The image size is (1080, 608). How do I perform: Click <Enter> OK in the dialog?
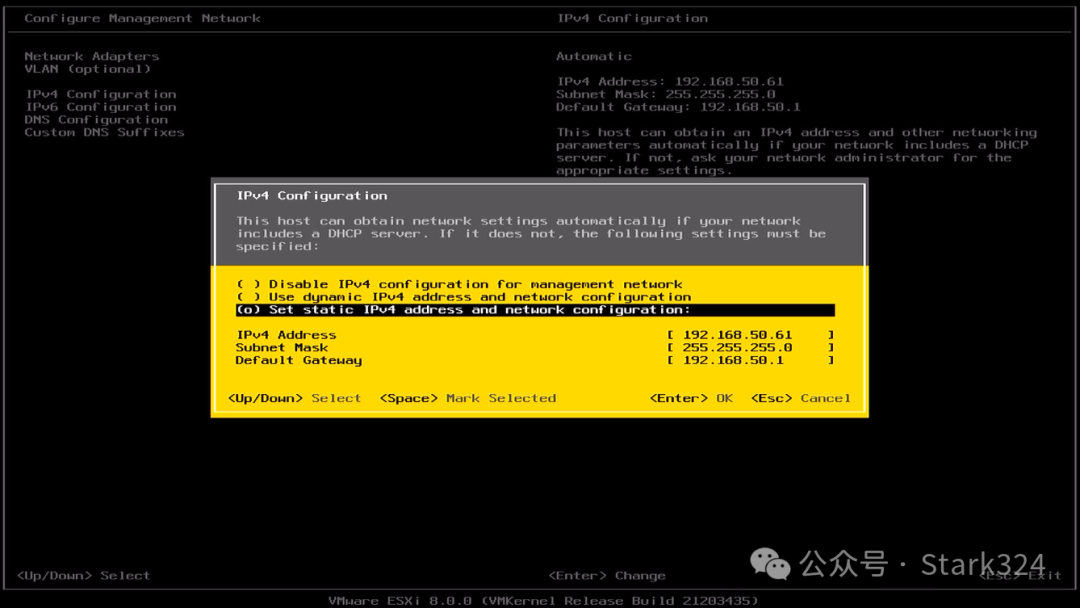pos(691,398)
